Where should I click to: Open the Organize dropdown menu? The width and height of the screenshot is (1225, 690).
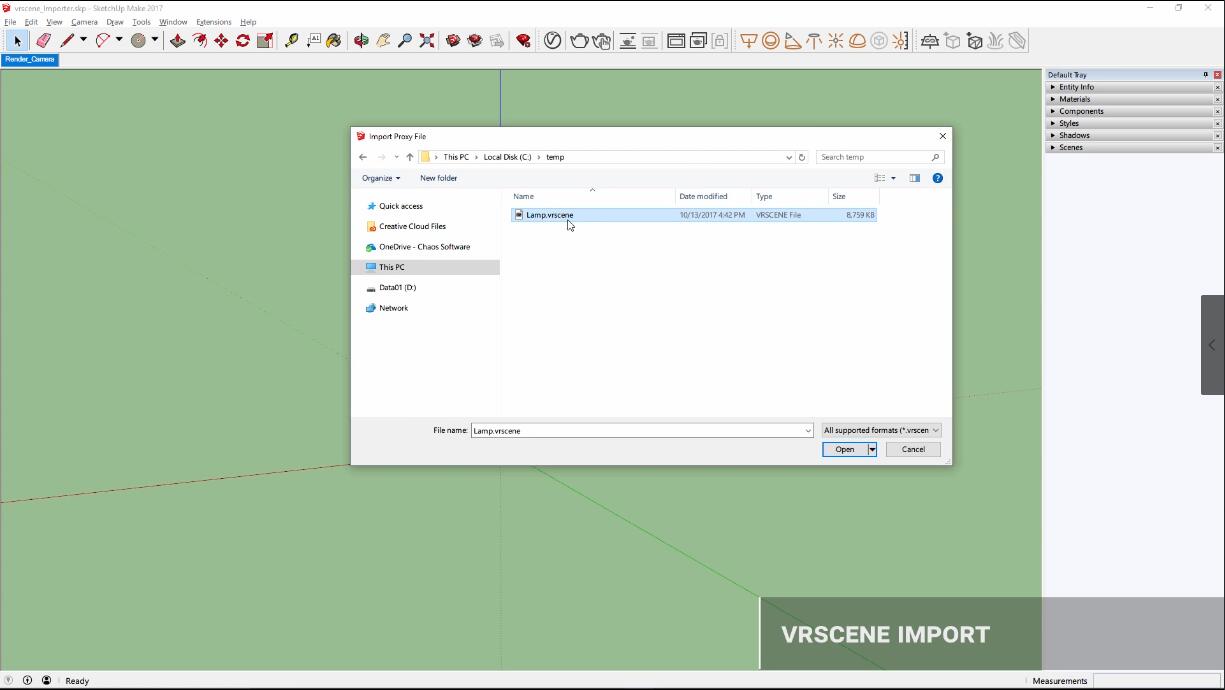pyautogui.click(x=381, y=178)
